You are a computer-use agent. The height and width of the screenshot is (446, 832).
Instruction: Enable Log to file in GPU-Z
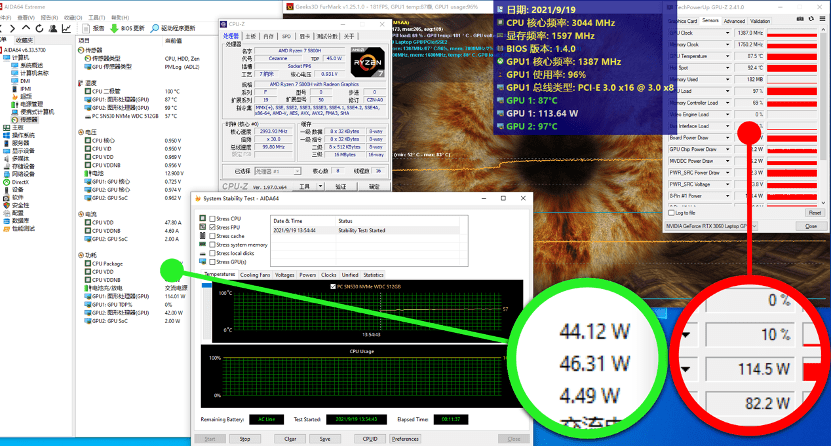pyautogui.click(x=672, y=213)
